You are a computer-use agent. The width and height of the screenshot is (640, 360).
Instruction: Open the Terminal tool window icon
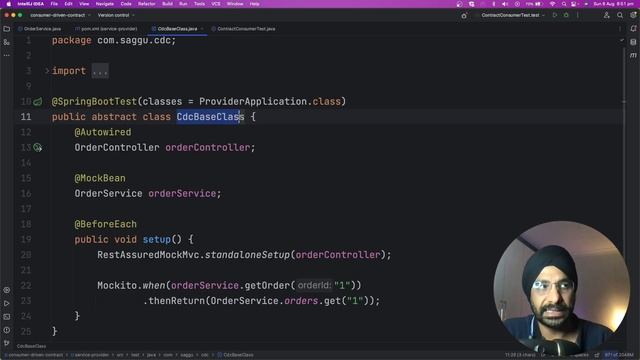pyautogui.click(x=7, y=317)
